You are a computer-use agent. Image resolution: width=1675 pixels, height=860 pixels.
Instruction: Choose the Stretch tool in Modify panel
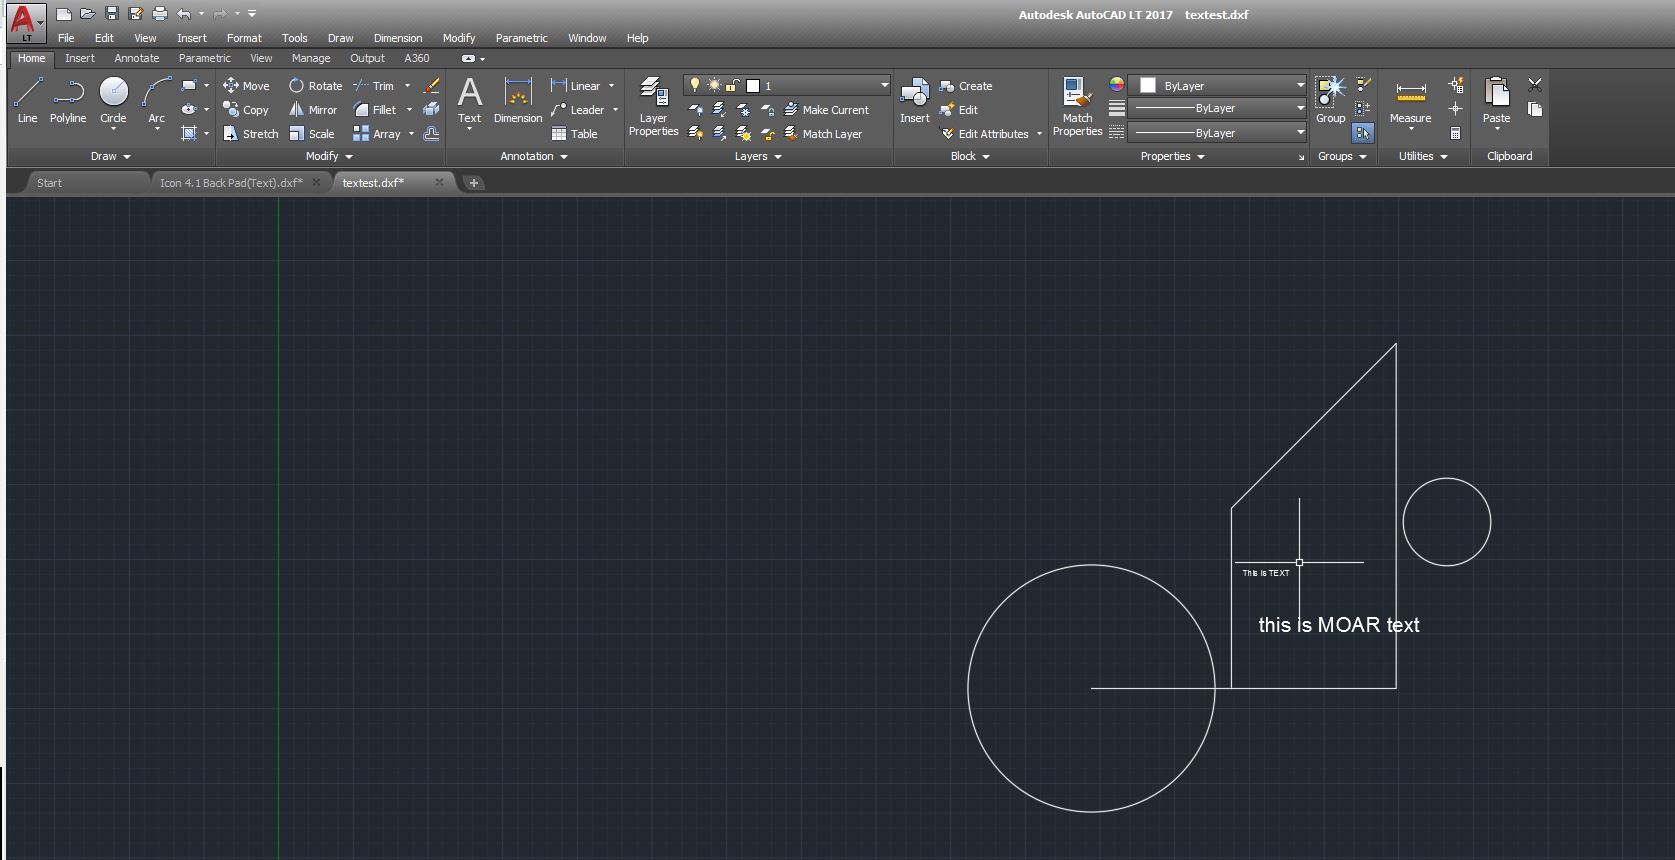pyautogui.click(x=231, y=134)
